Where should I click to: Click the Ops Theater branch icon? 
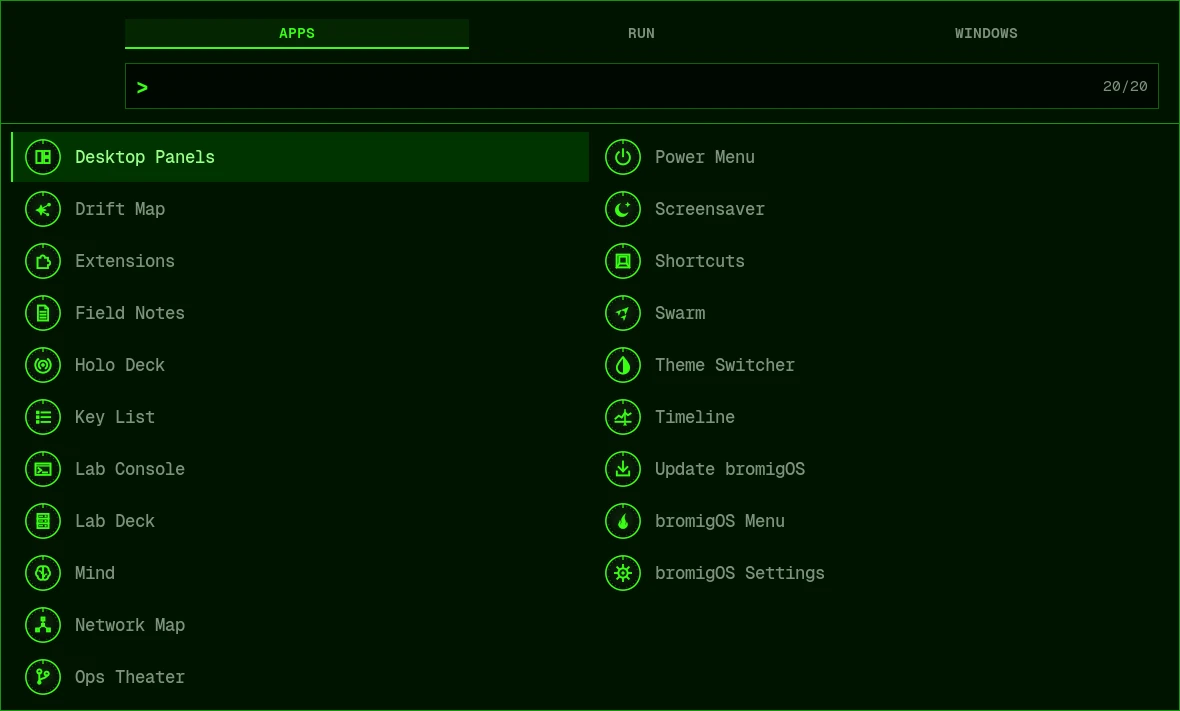coord(43,676)
